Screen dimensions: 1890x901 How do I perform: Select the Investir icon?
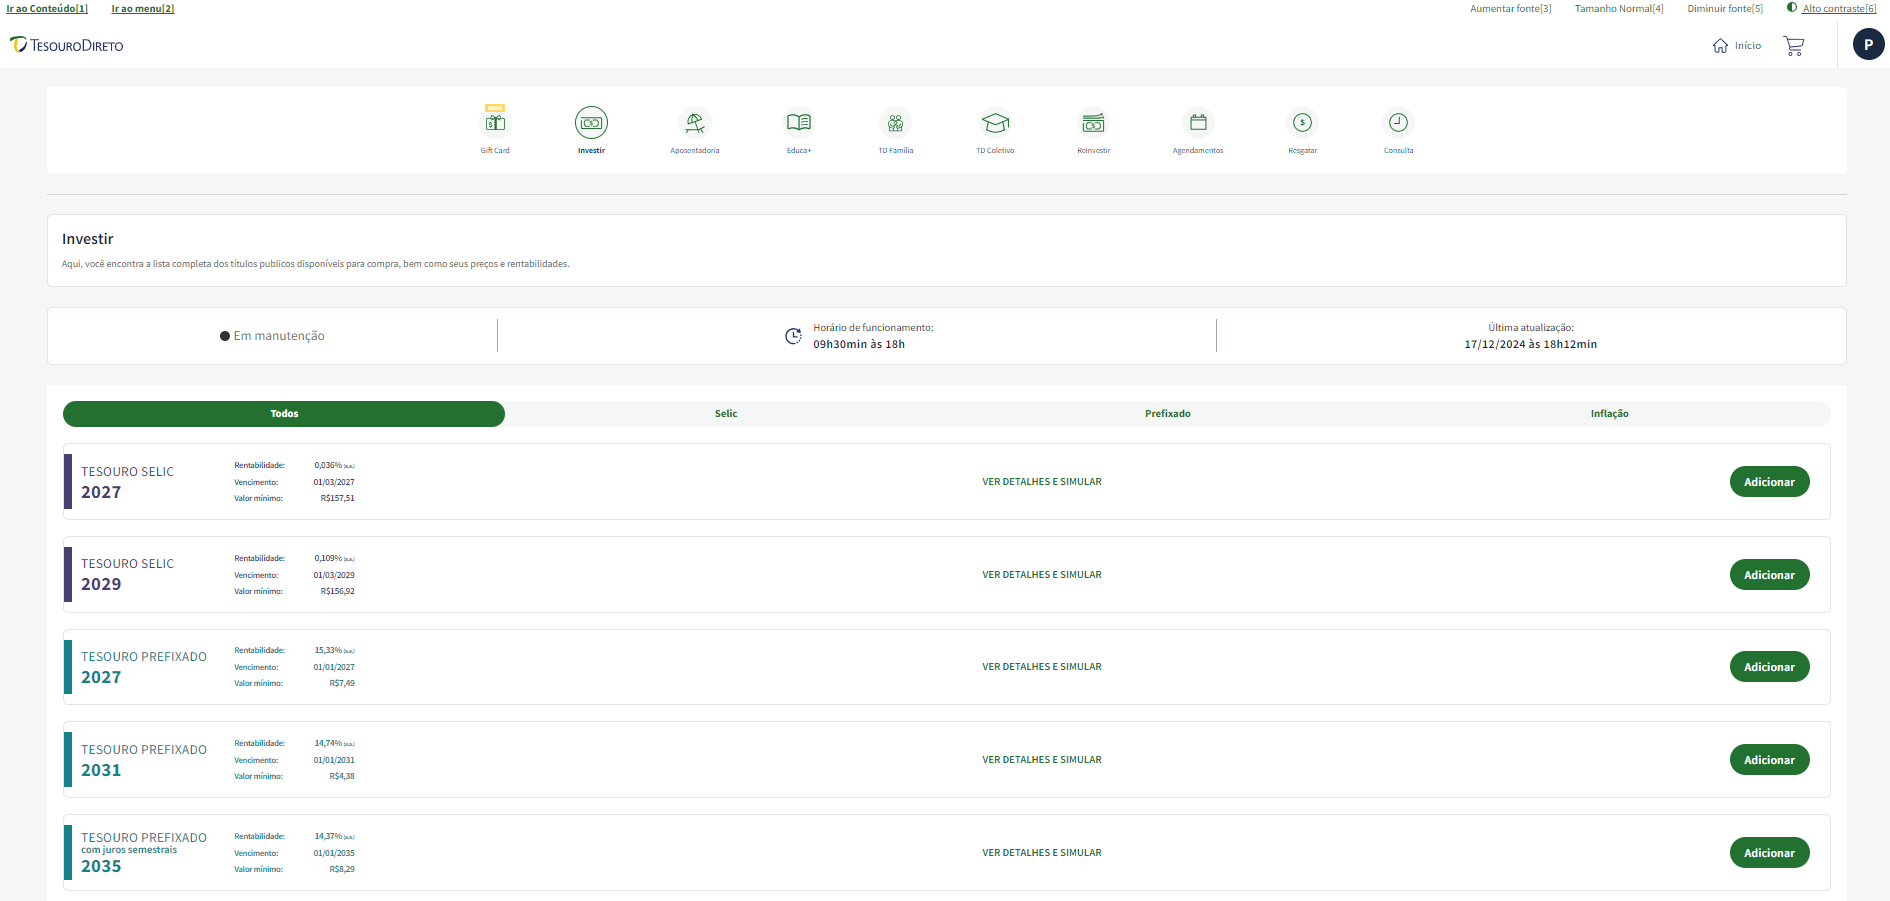tap(591, 122)
